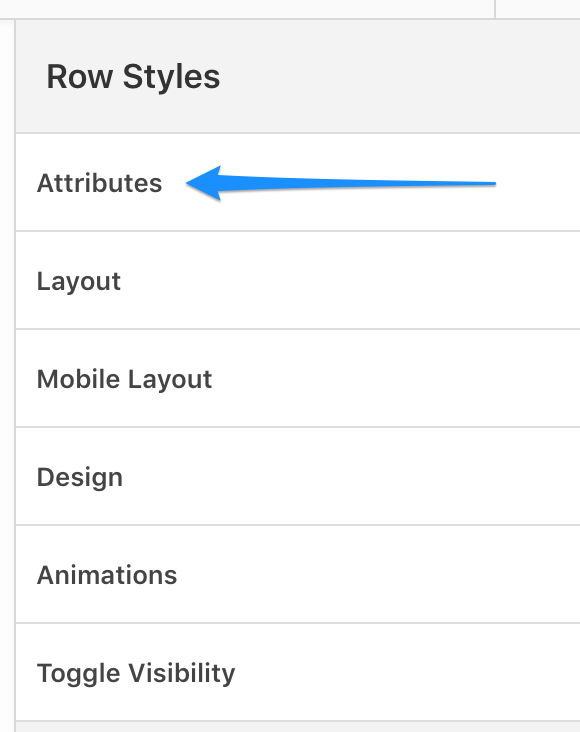Click empty space in the Design row
Image resolution: width=580 pixels, height=732 pixels.
pos(350,476)
